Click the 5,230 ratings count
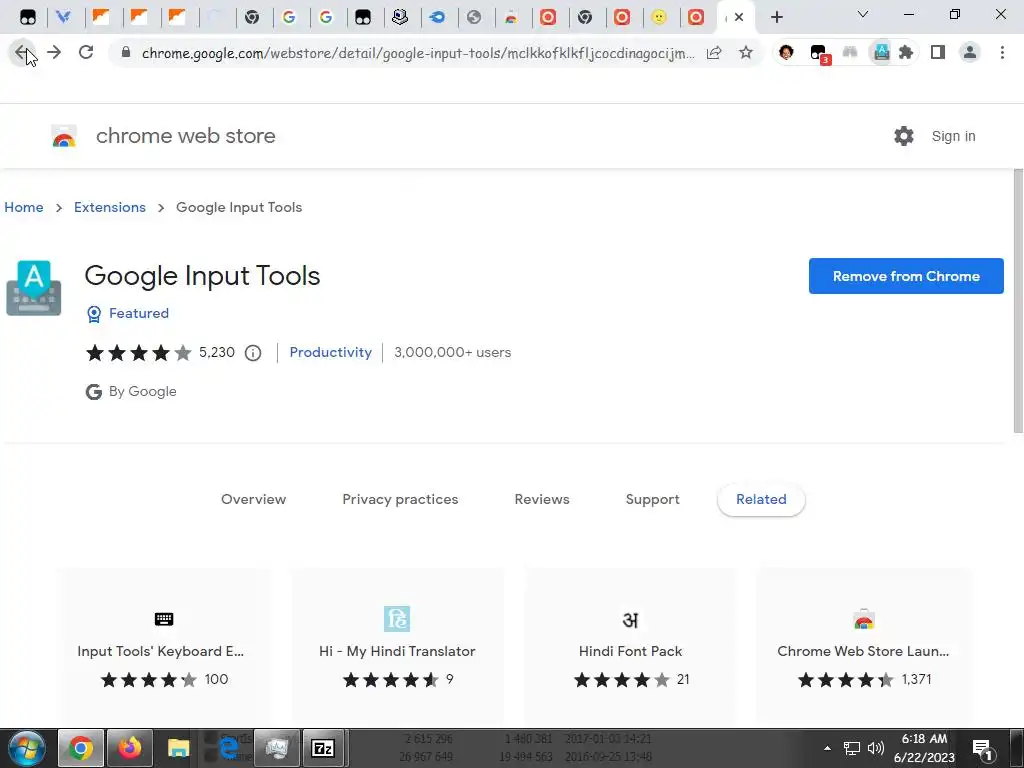1024x768 pixels. click(x=217, y=353)
